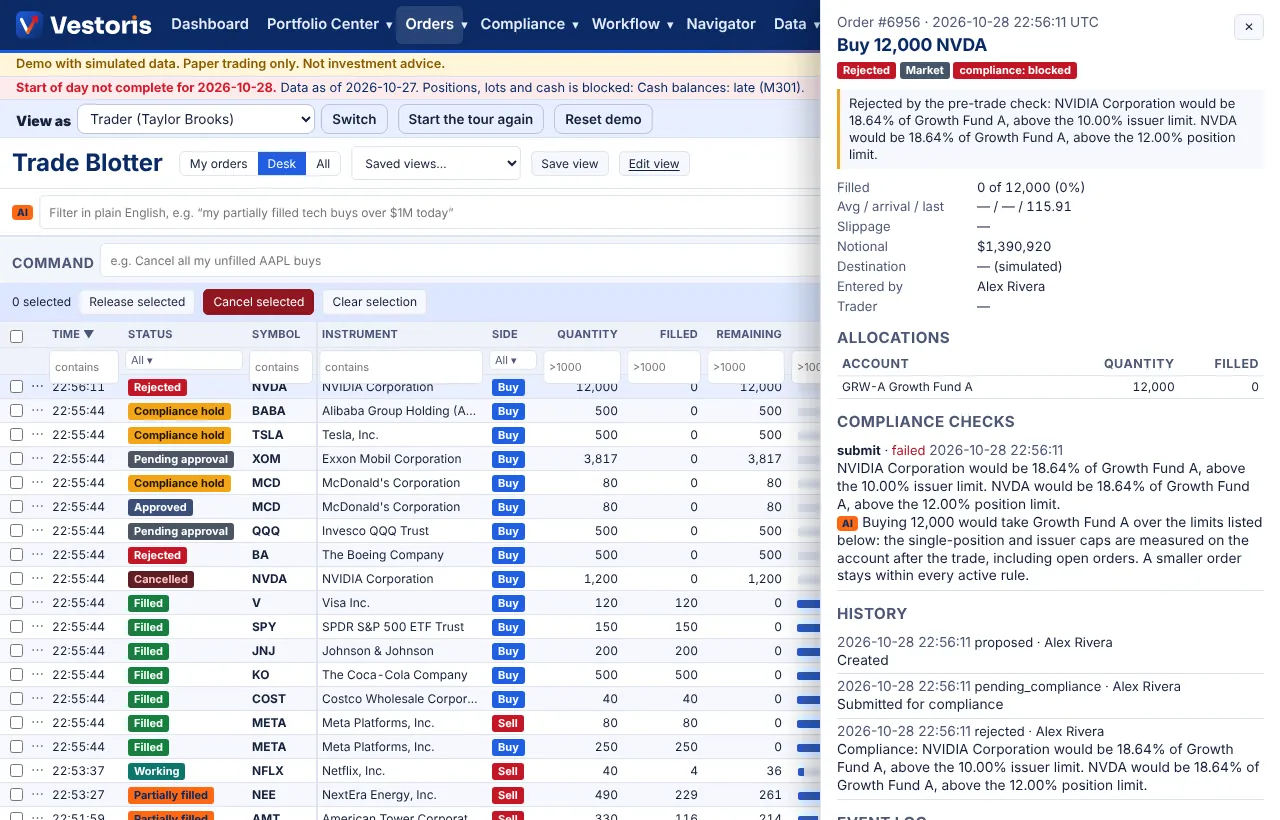Open the Side column filter dropdown
The image size is (1280, 820).
pyautogui.click(x=514, y=360)
